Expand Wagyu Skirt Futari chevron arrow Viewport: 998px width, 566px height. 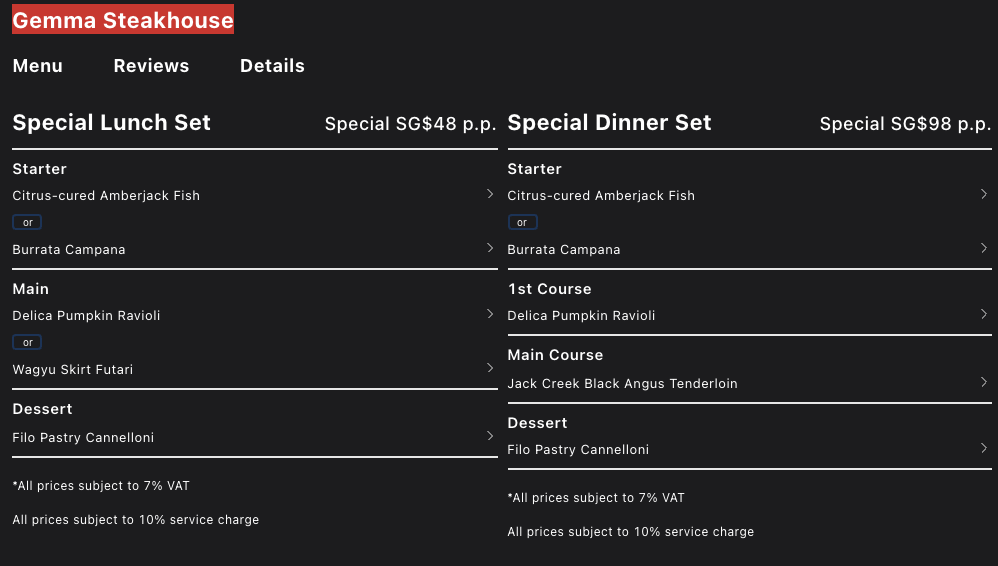click(490, 368)
